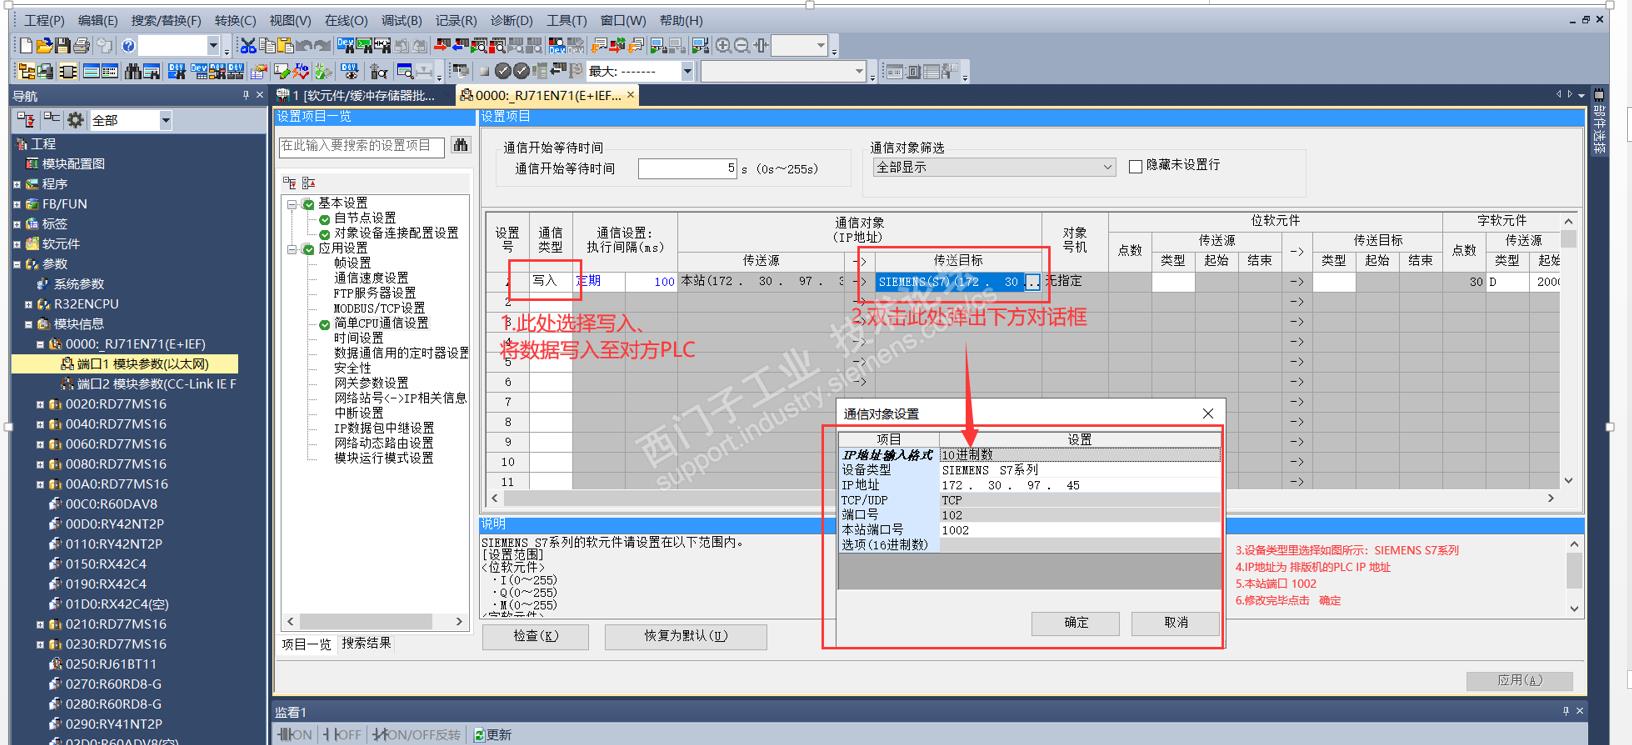
Task: Click the 更新 refresh icon in watch panel
Action: coord(479,735)
